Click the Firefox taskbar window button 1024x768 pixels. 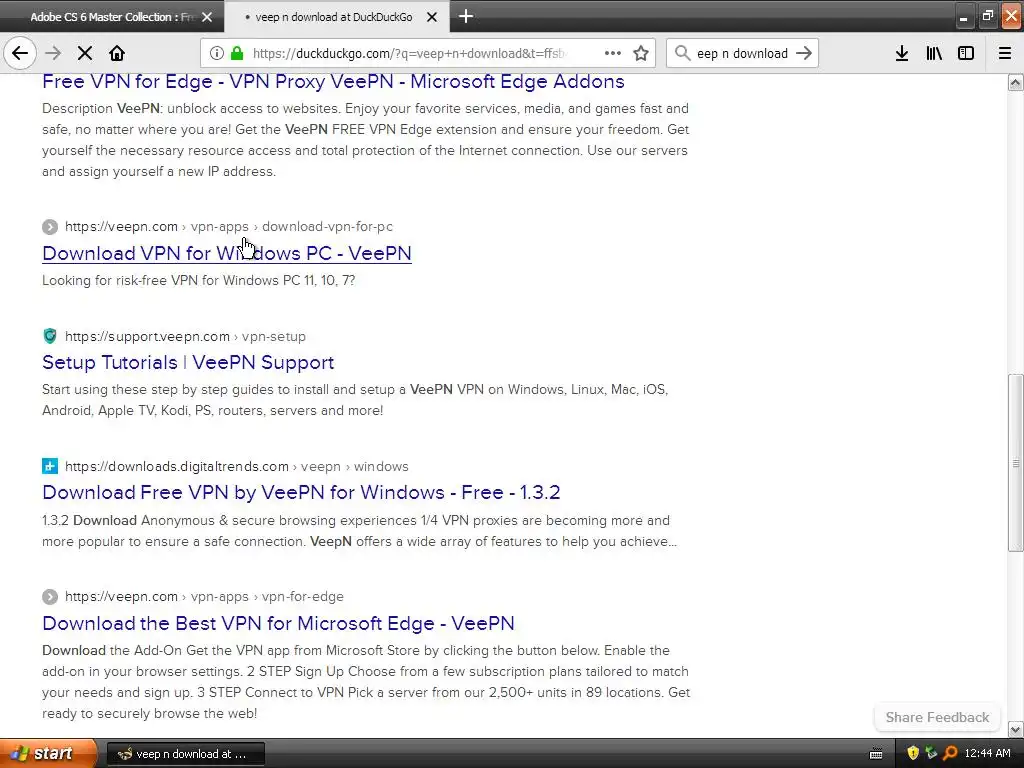pyautogui.click(x=185, y=754)
